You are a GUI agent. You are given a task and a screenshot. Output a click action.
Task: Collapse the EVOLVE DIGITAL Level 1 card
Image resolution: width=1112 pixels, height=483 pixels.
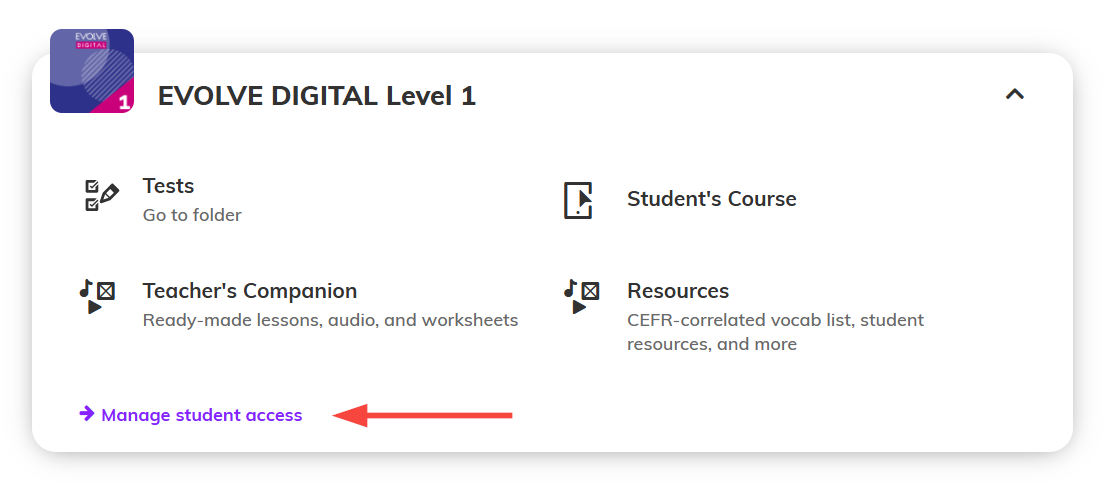pos(1015,94)
